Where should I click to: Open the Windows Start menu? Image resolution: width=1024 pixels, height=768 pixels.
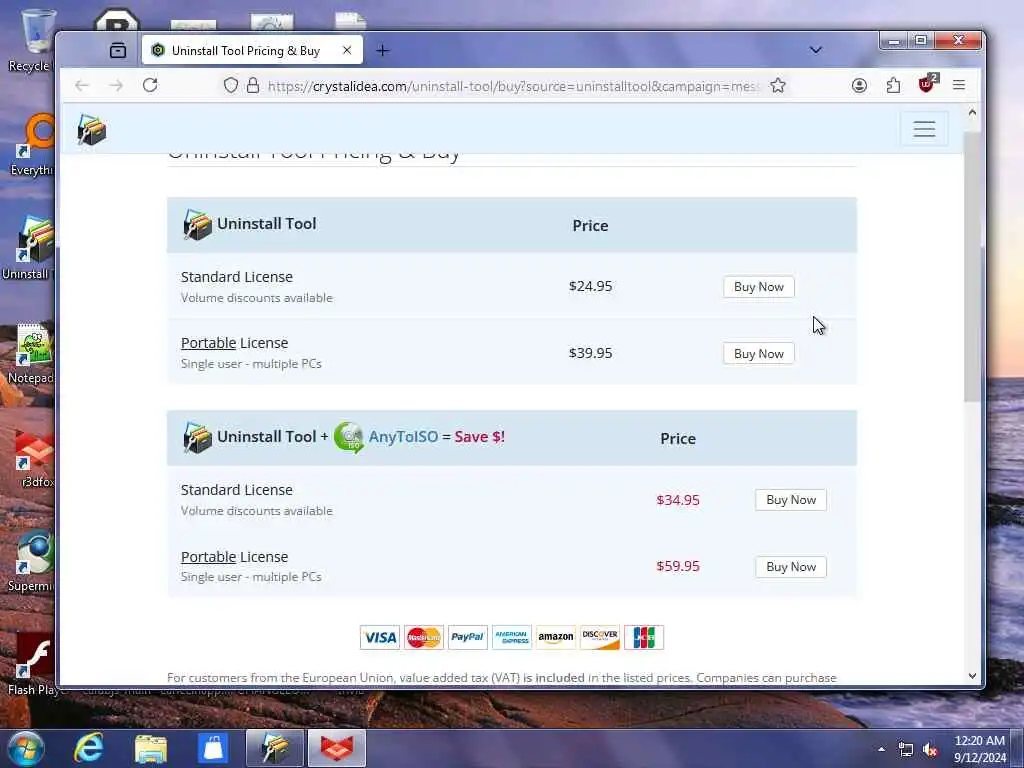(x=26, y=748)
